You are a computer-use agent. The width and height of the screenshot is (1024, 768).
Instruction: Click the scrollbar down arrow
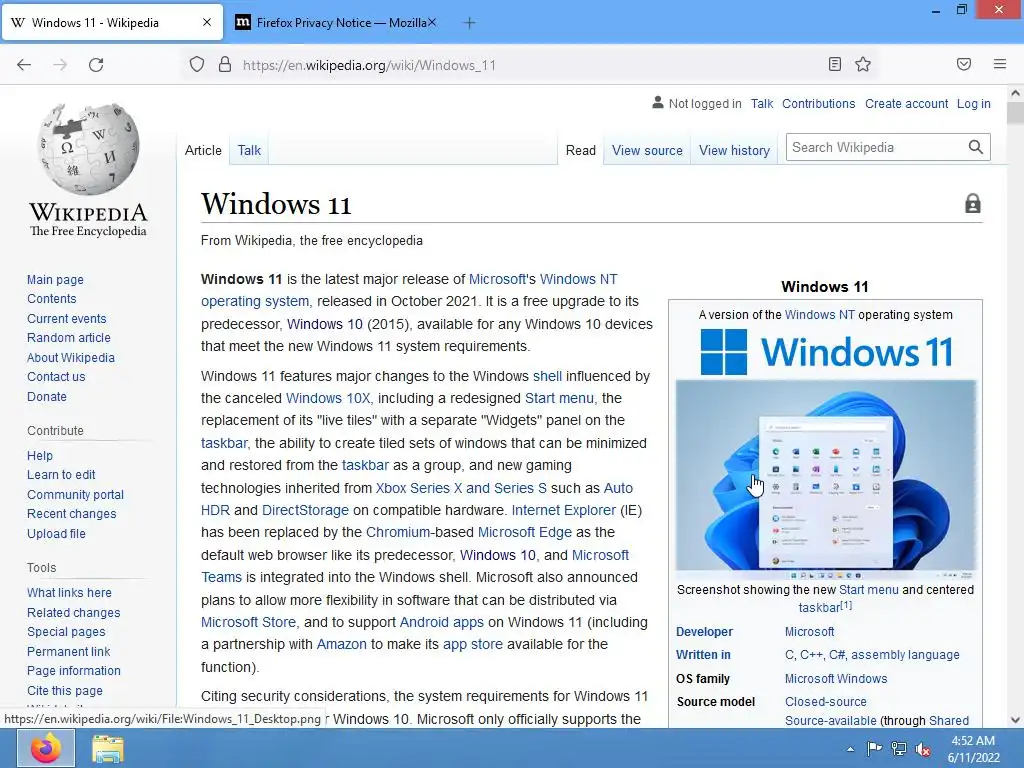(1016, 720)
